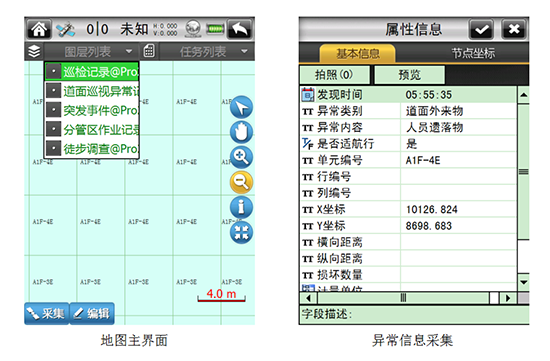Choose the yellow zoom out magnifier
This screenshot has width=550, height=361.
click(241, 182)
